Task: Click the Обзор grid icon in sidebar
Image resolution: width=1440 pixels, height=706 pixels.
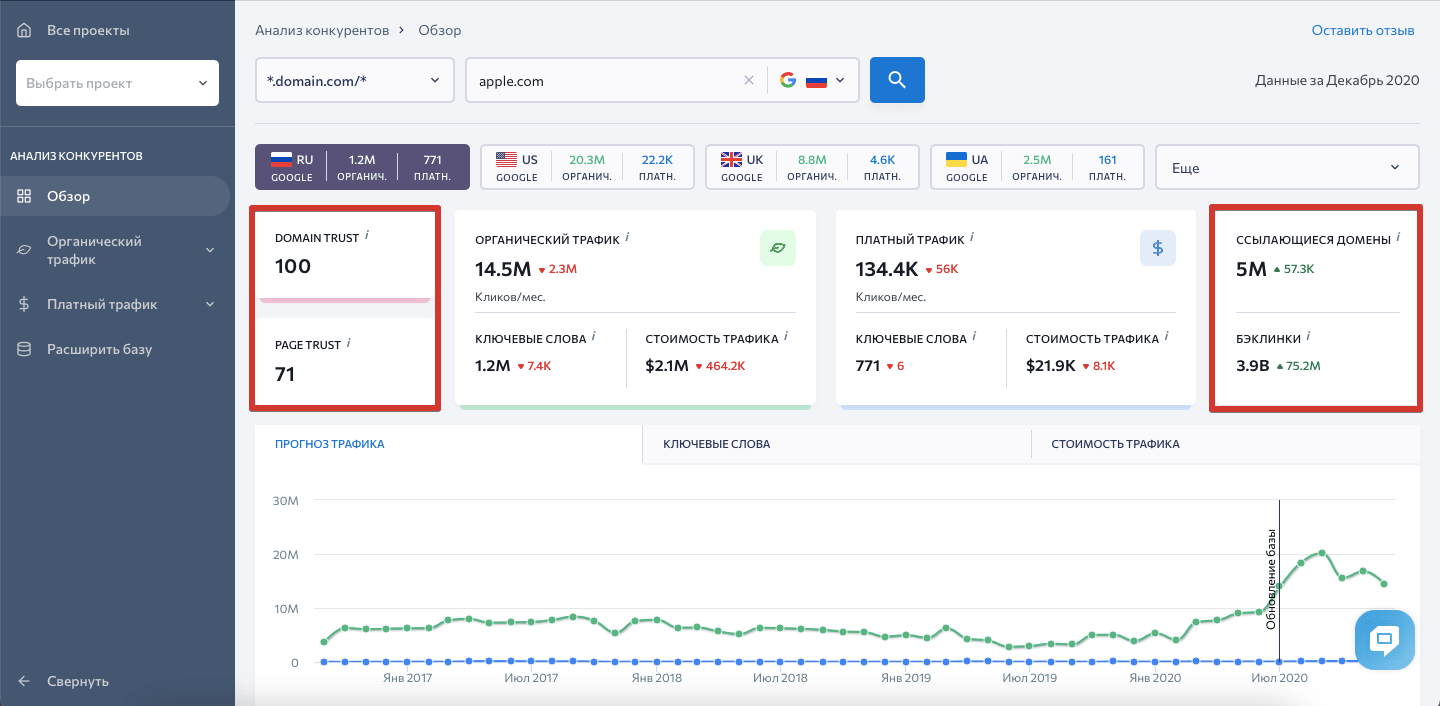Action: 24,196
